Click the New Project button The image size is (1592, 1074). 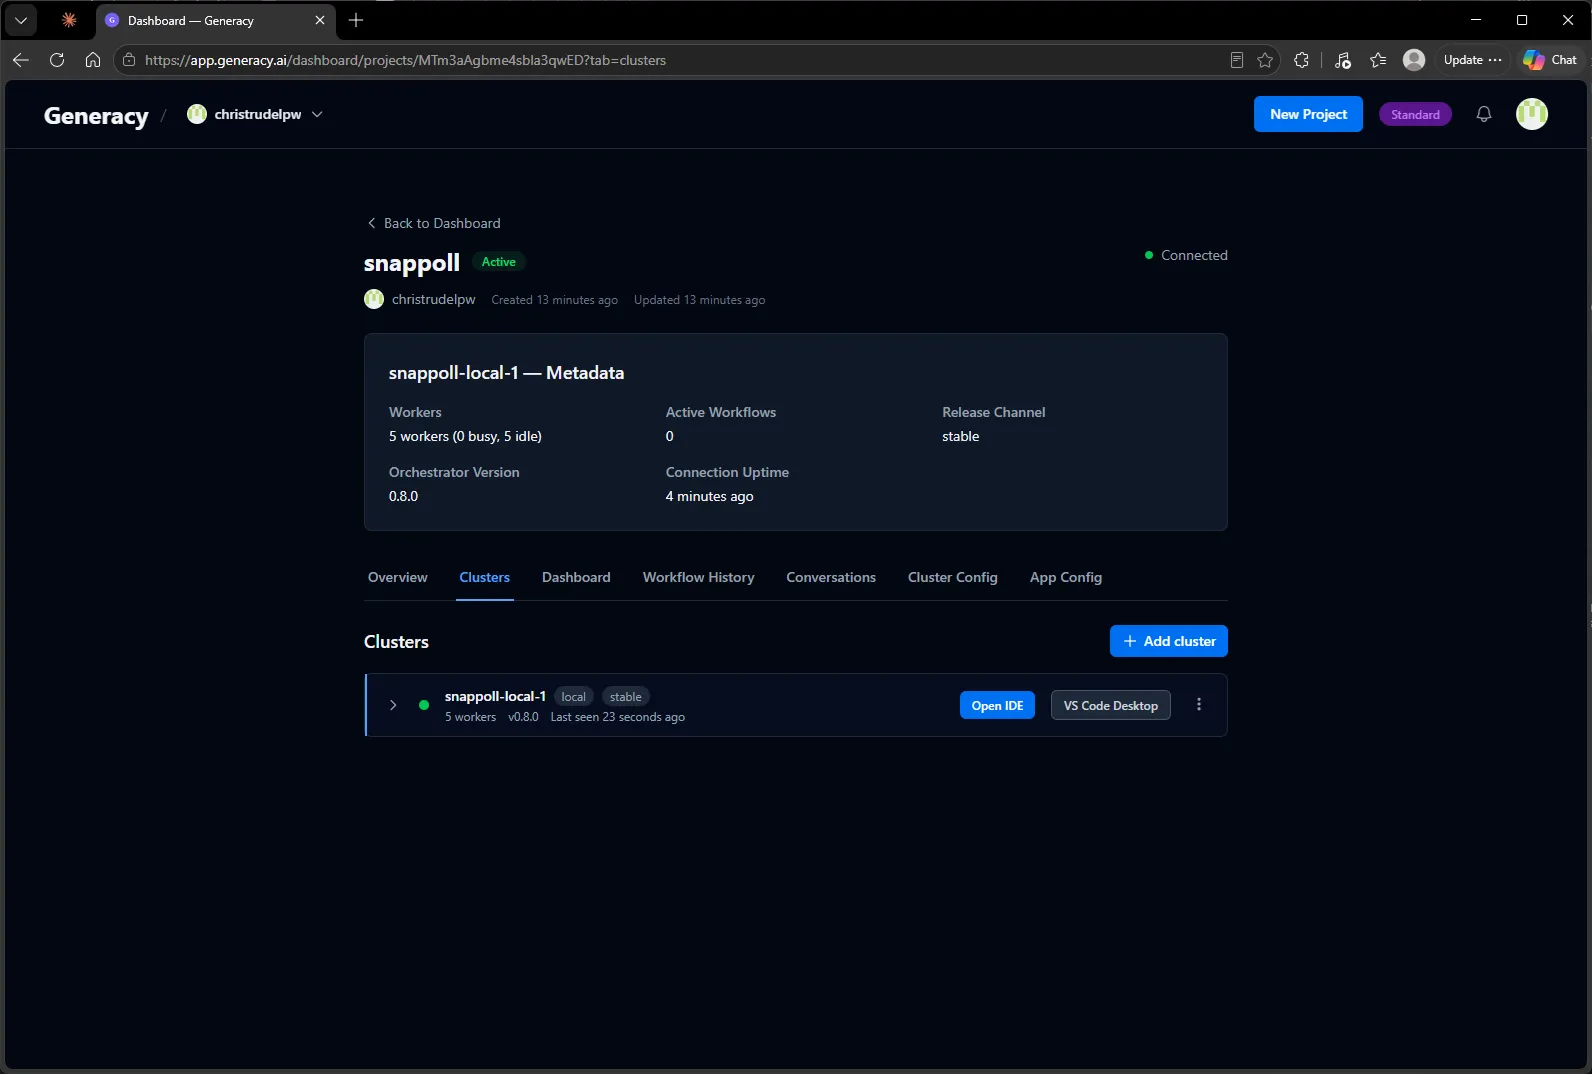[x=1308, y=114]
